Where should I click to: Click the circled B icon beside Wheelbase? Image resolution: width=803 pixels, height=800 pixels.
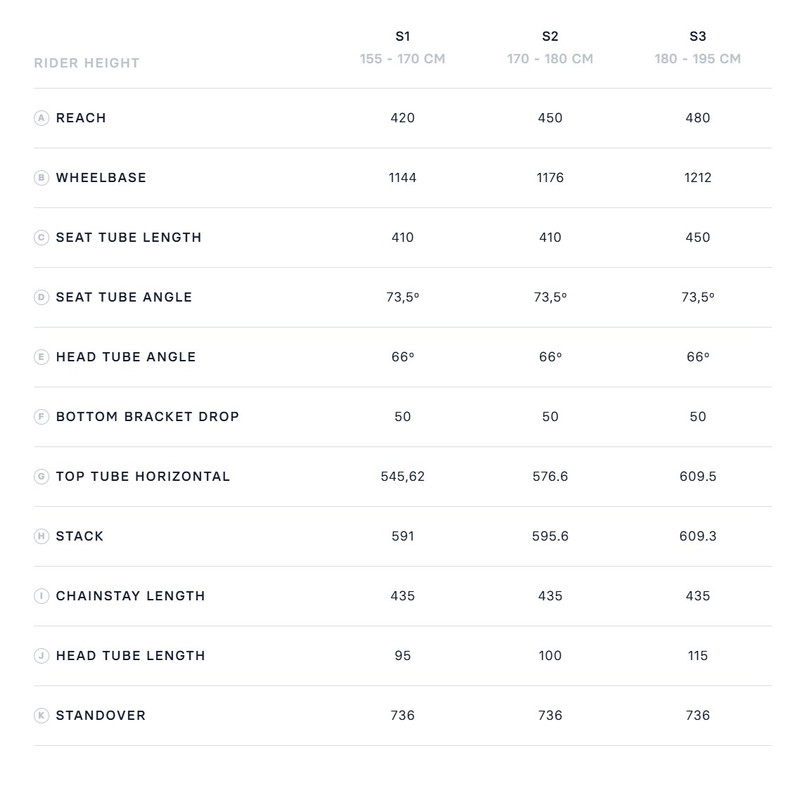41,178
